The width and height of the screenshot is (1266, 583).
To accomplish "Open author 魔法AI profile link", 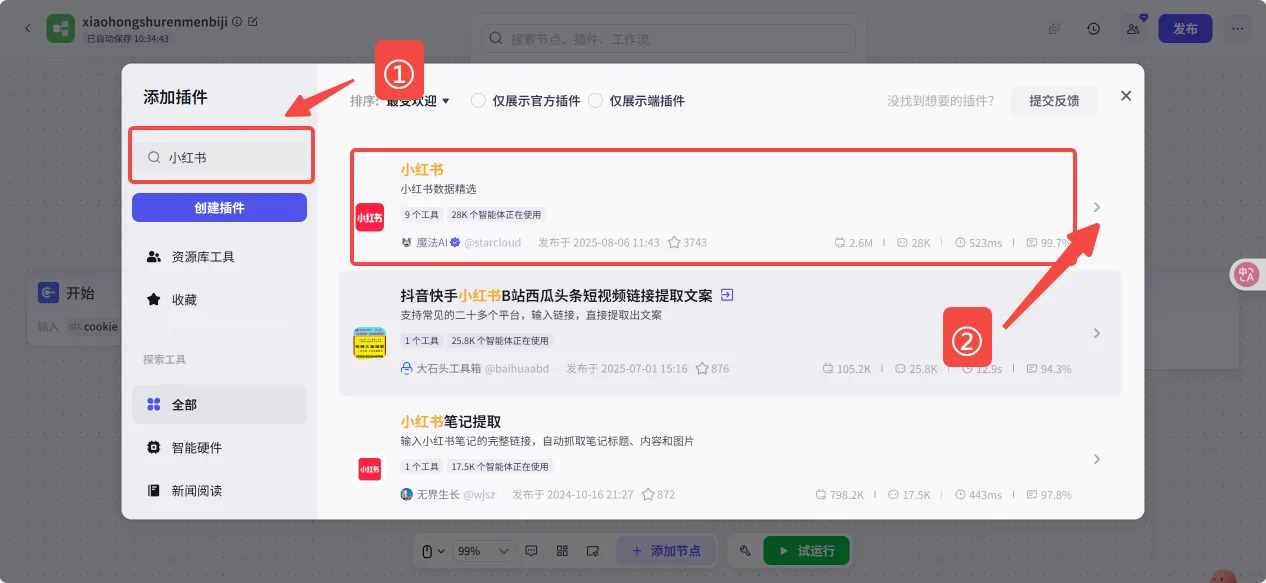I will click(432, 243).
